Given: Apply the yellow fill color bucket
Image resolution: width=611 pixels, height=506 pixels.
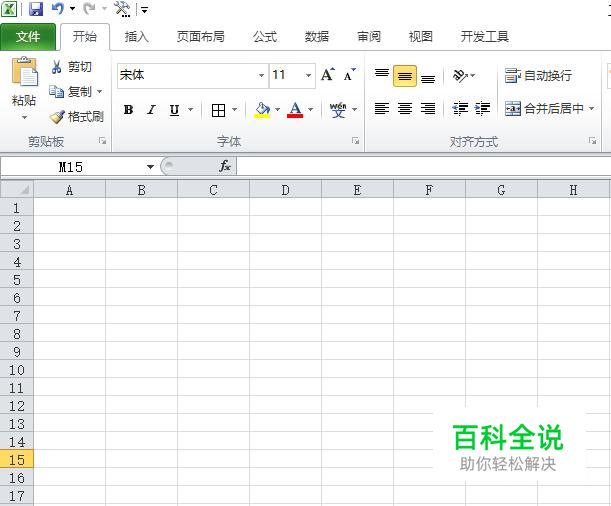Looking at the screenshot, I should [262, 110].
